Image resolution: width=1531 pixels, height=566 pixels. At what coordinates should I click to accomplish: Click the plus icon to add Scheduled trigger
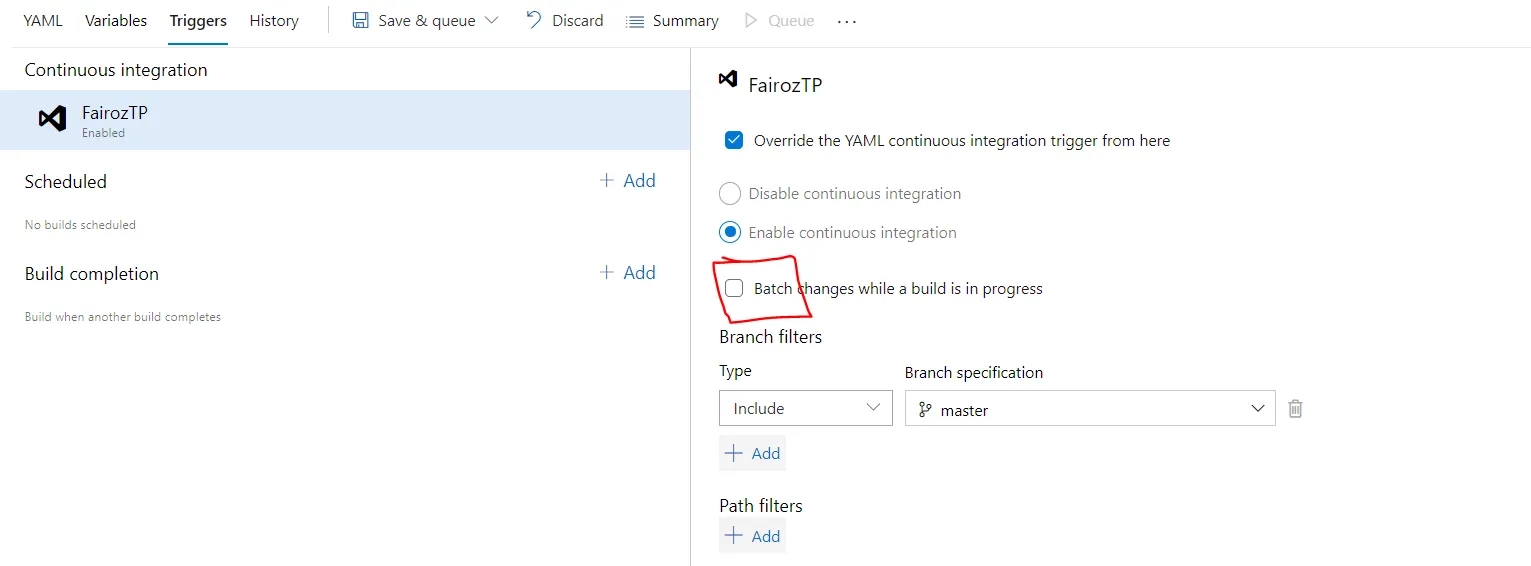click(x=606, y=181)
